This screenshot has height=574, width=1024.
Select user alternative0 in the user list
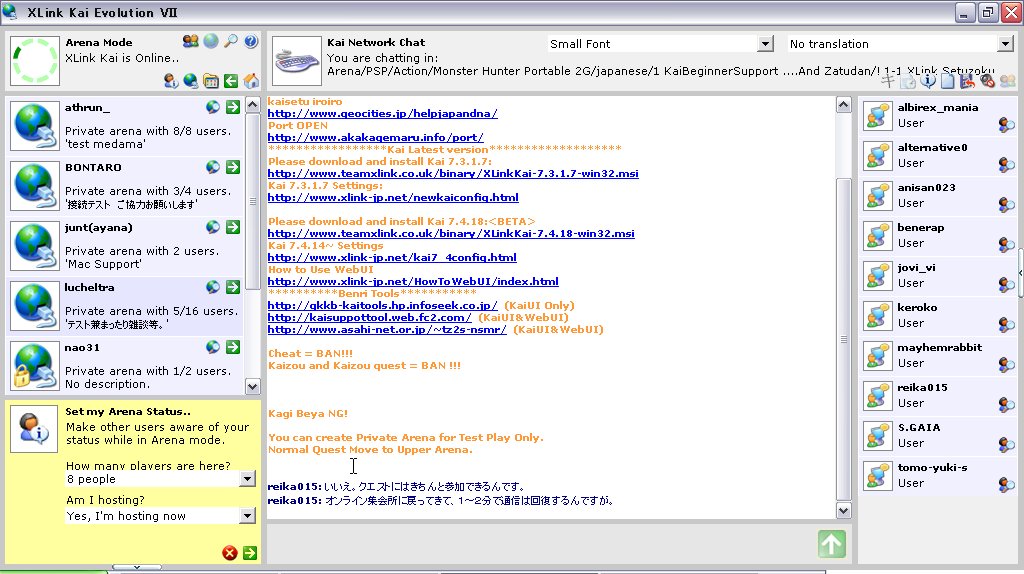938,156
